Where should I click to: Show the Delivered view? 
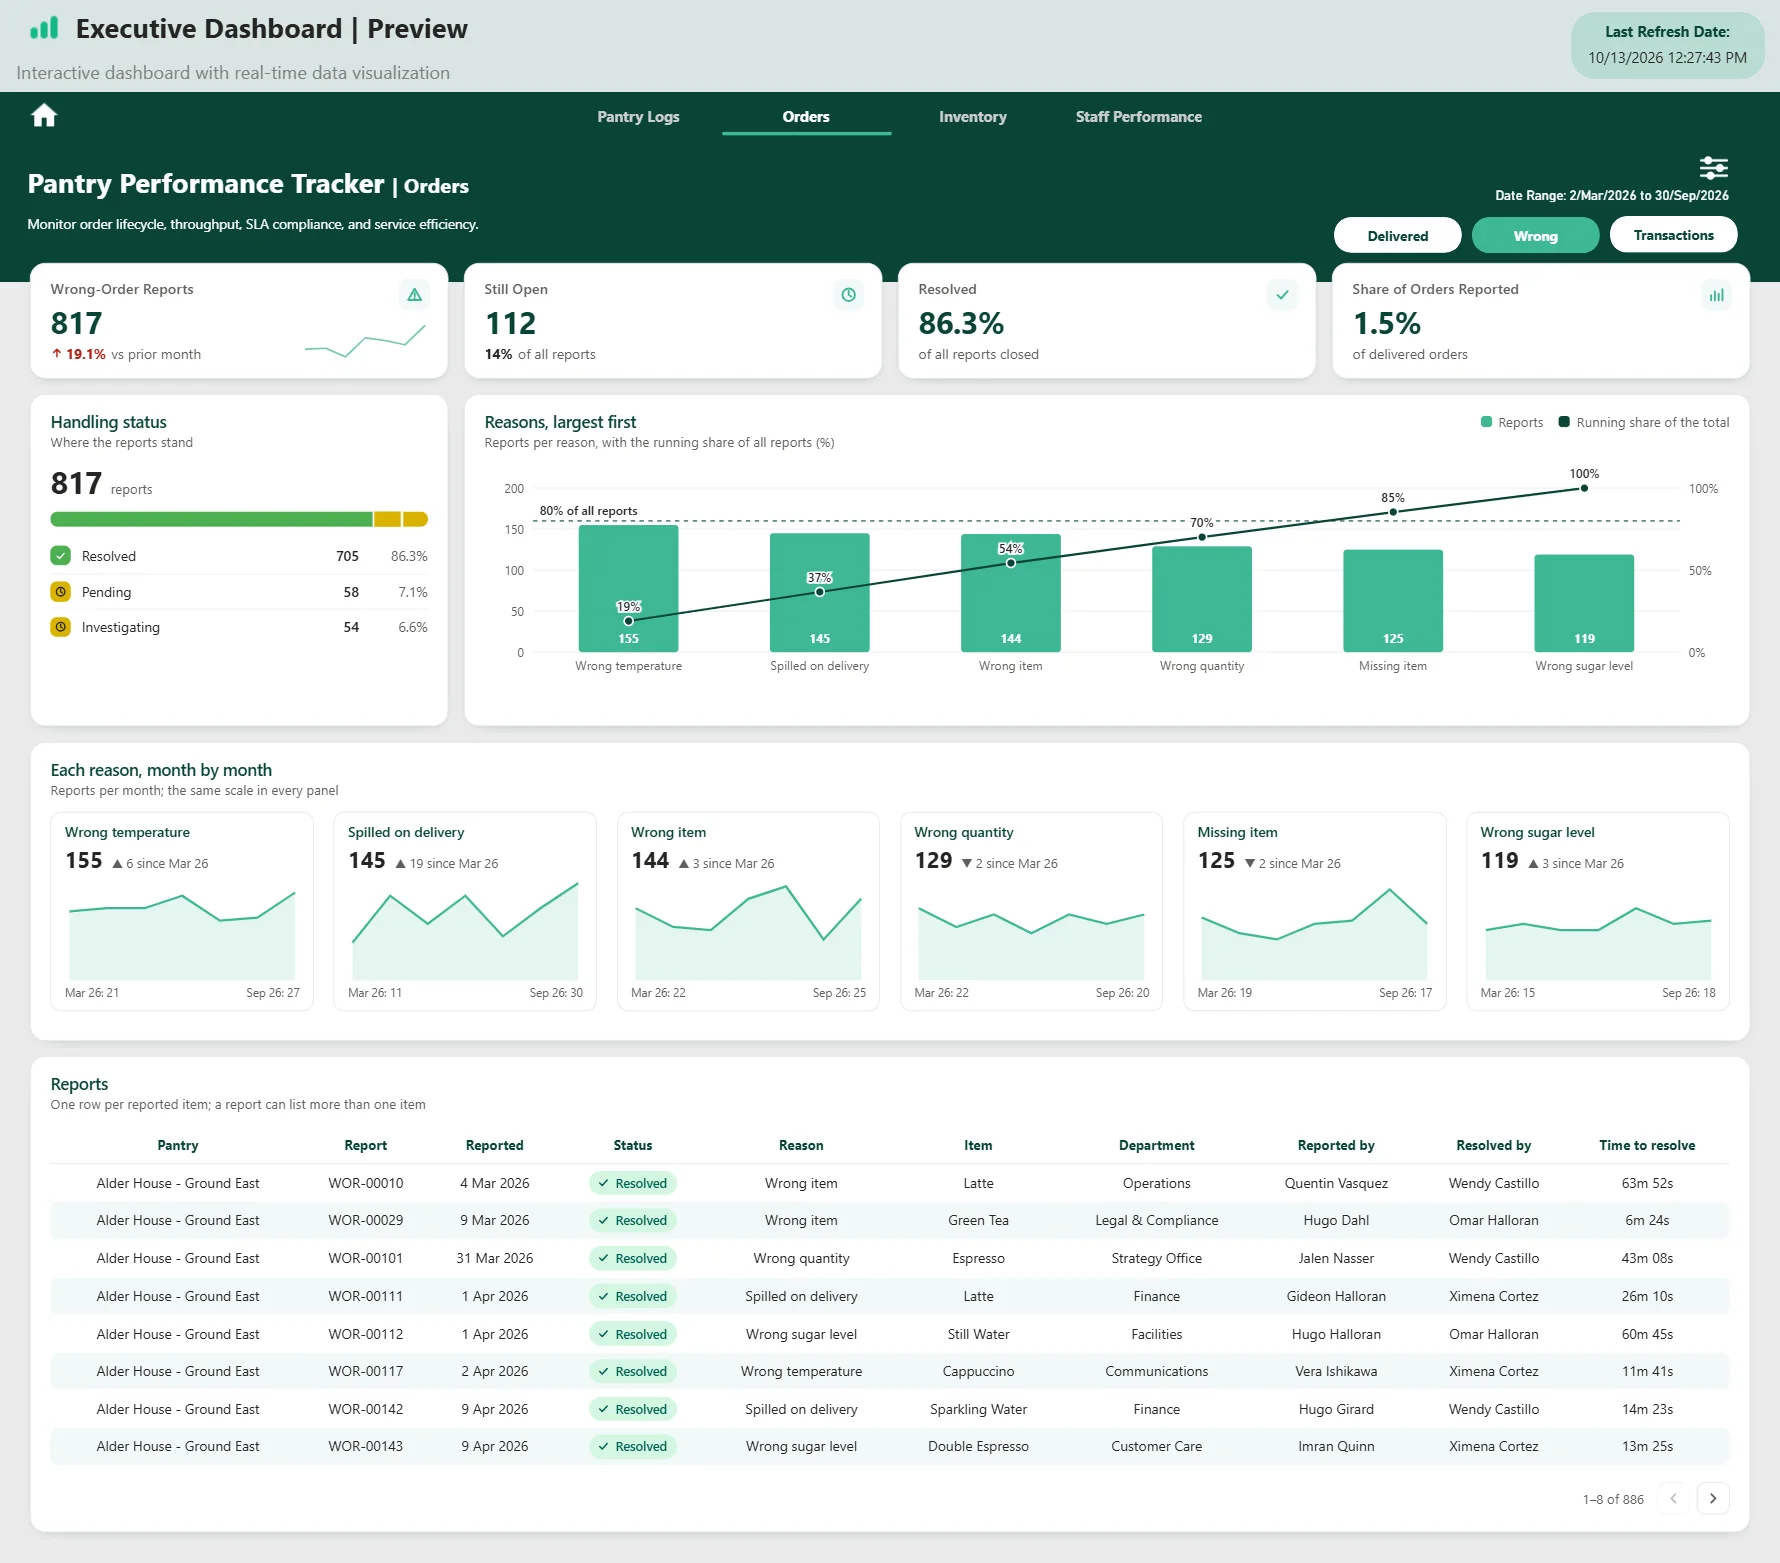pyautogui.click(x=1397, y=236)
